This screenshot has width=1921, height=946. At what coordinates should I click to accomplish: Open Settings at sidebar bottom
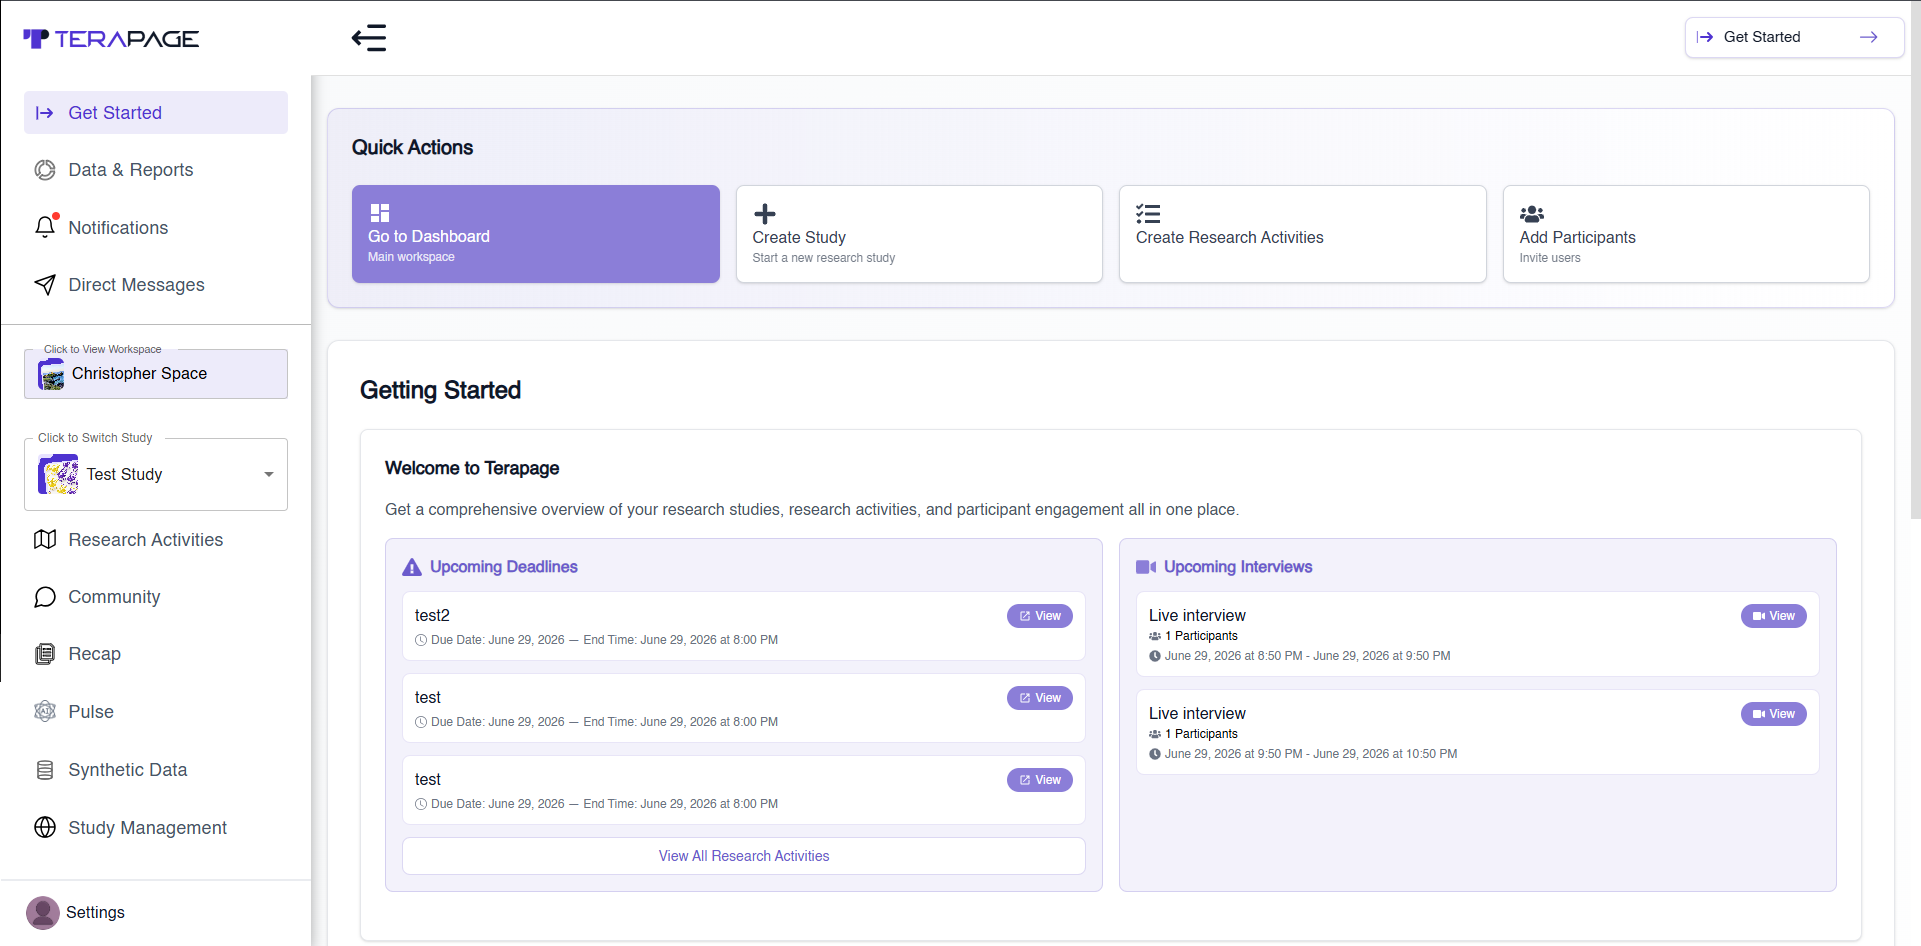click(x=95, y=913)
